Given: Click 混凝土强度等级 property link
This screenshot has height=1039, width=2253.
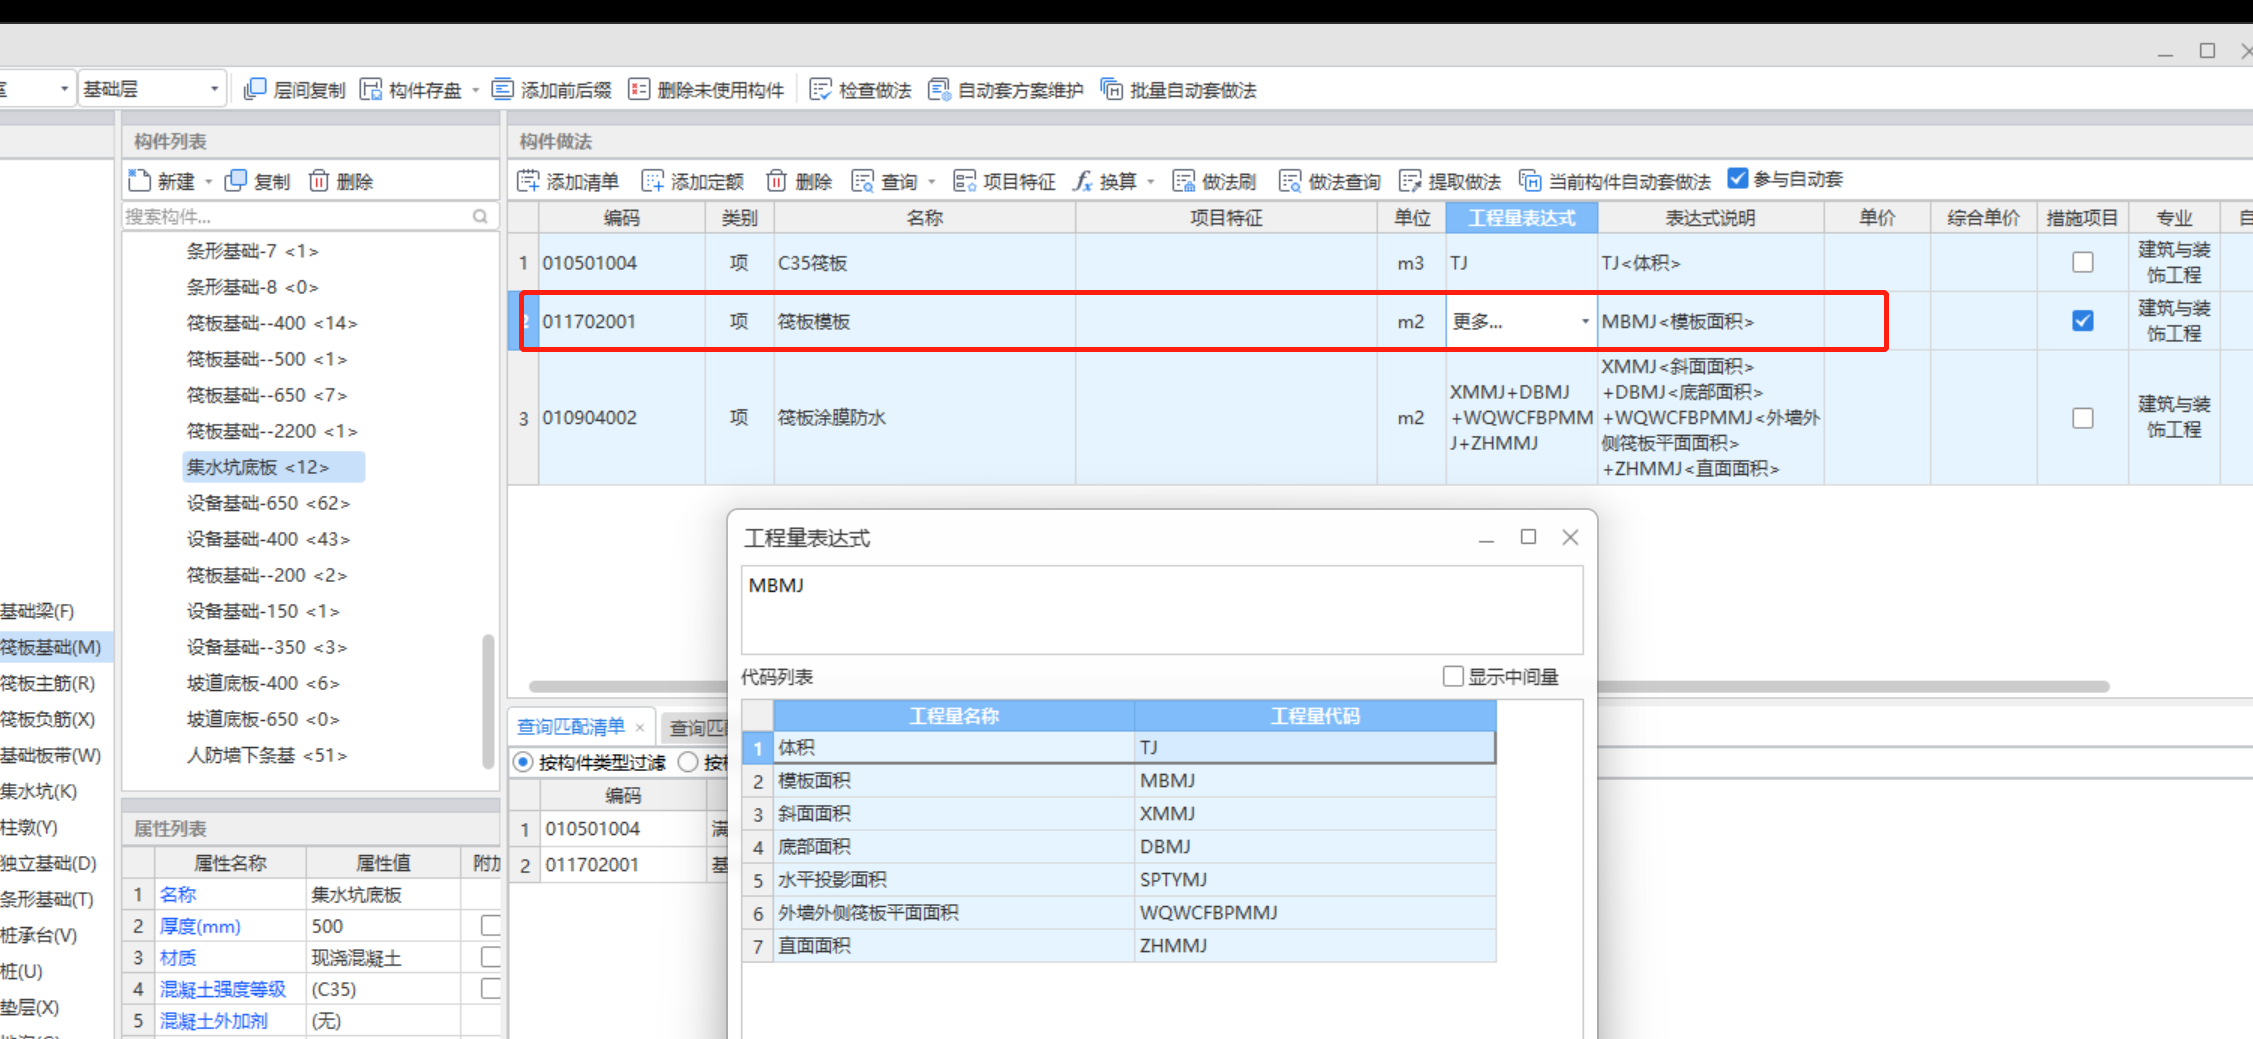Looking at the screenshot, I should pyautogui.click(x=223, y=989).
